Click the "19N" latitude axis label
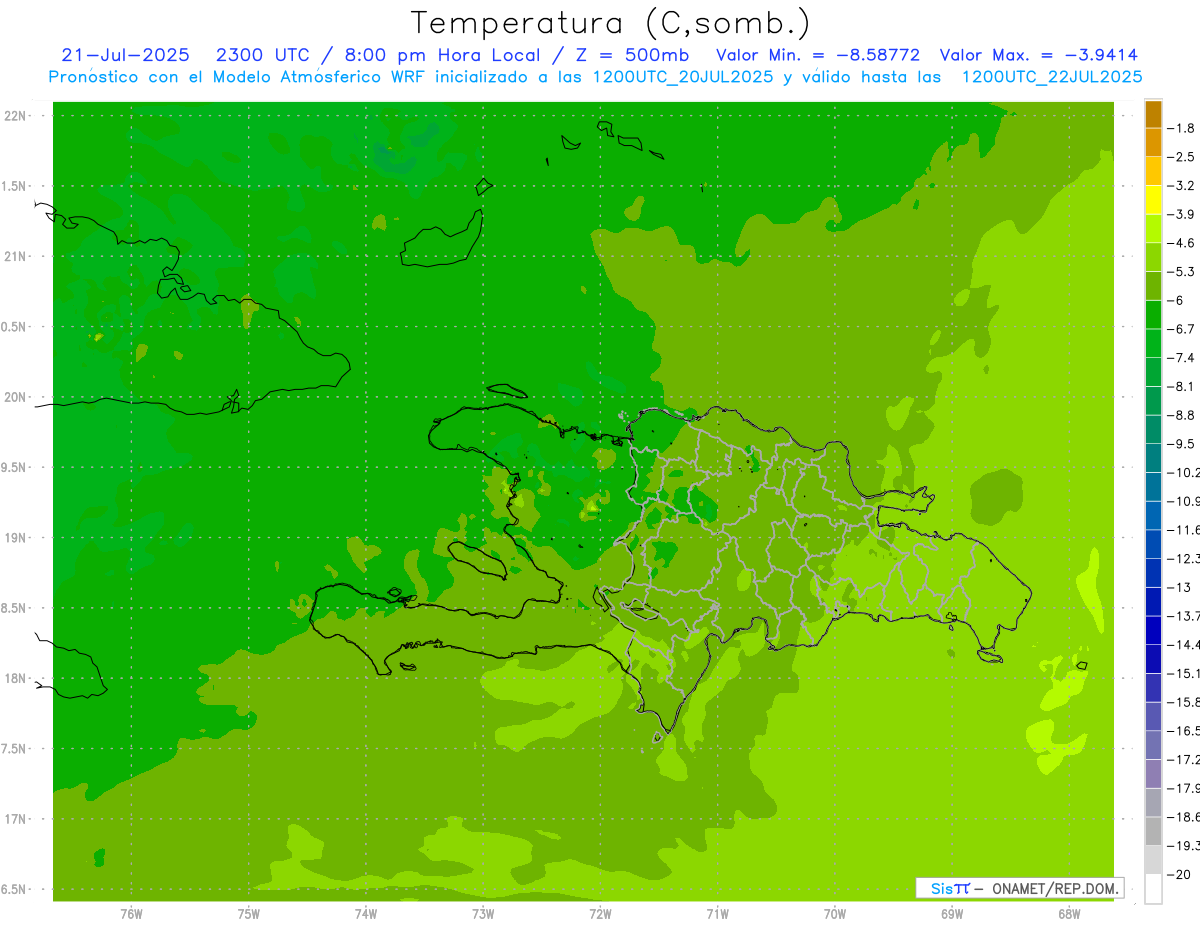Viewport: 1200px width, 927px height. pyautogui.click(x=15, y=538)
